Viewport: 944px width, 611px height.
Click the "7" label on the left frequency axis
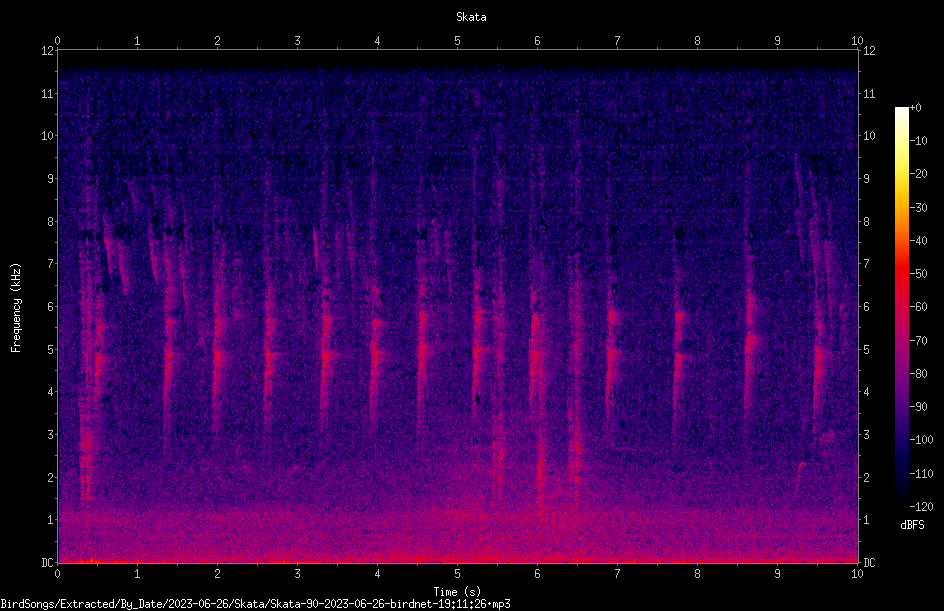point(51,264)
